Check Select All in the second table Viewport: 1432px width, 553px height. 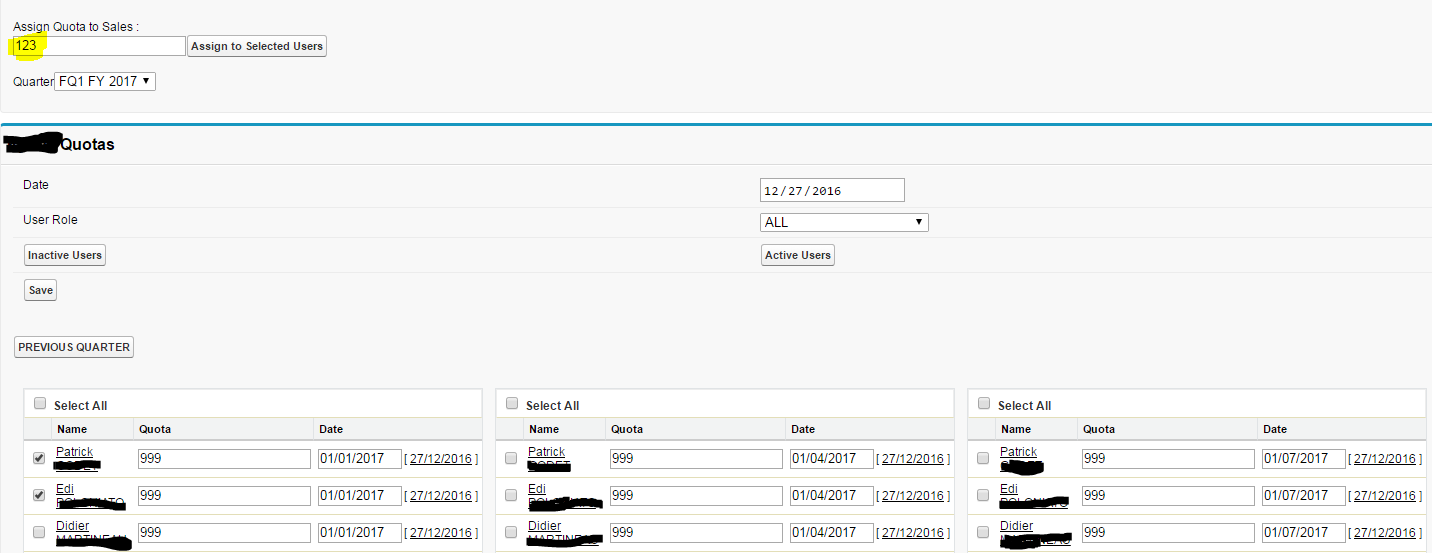[512, 404]
